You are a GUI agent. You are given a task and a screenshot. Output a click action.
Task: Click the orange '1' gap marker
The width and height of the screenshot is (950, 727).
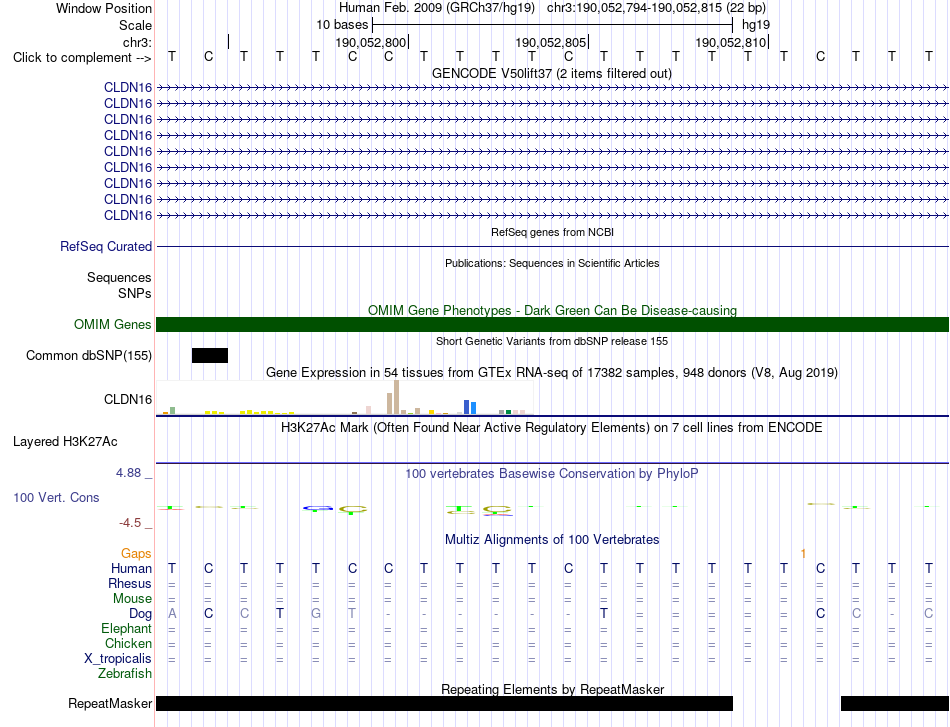[x=803, y=554]
